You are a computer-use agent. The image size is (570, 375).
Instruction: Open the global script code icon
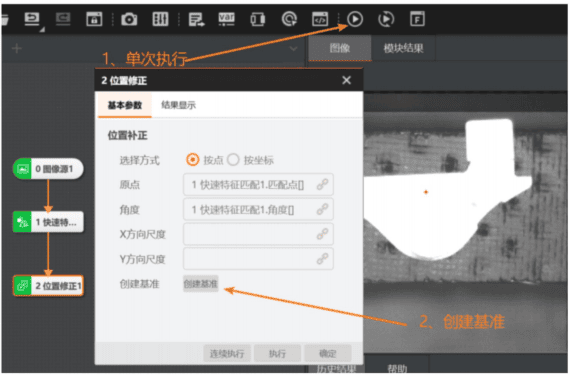[320, 19]
